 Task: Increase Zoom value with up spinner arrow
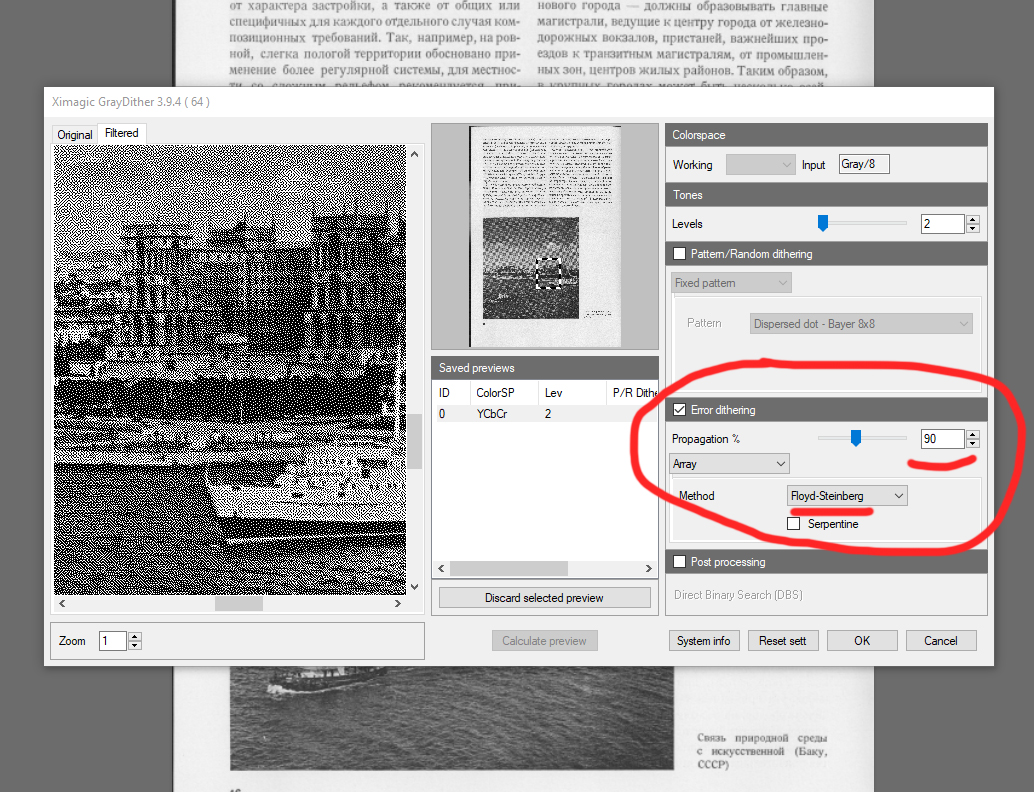135,636
